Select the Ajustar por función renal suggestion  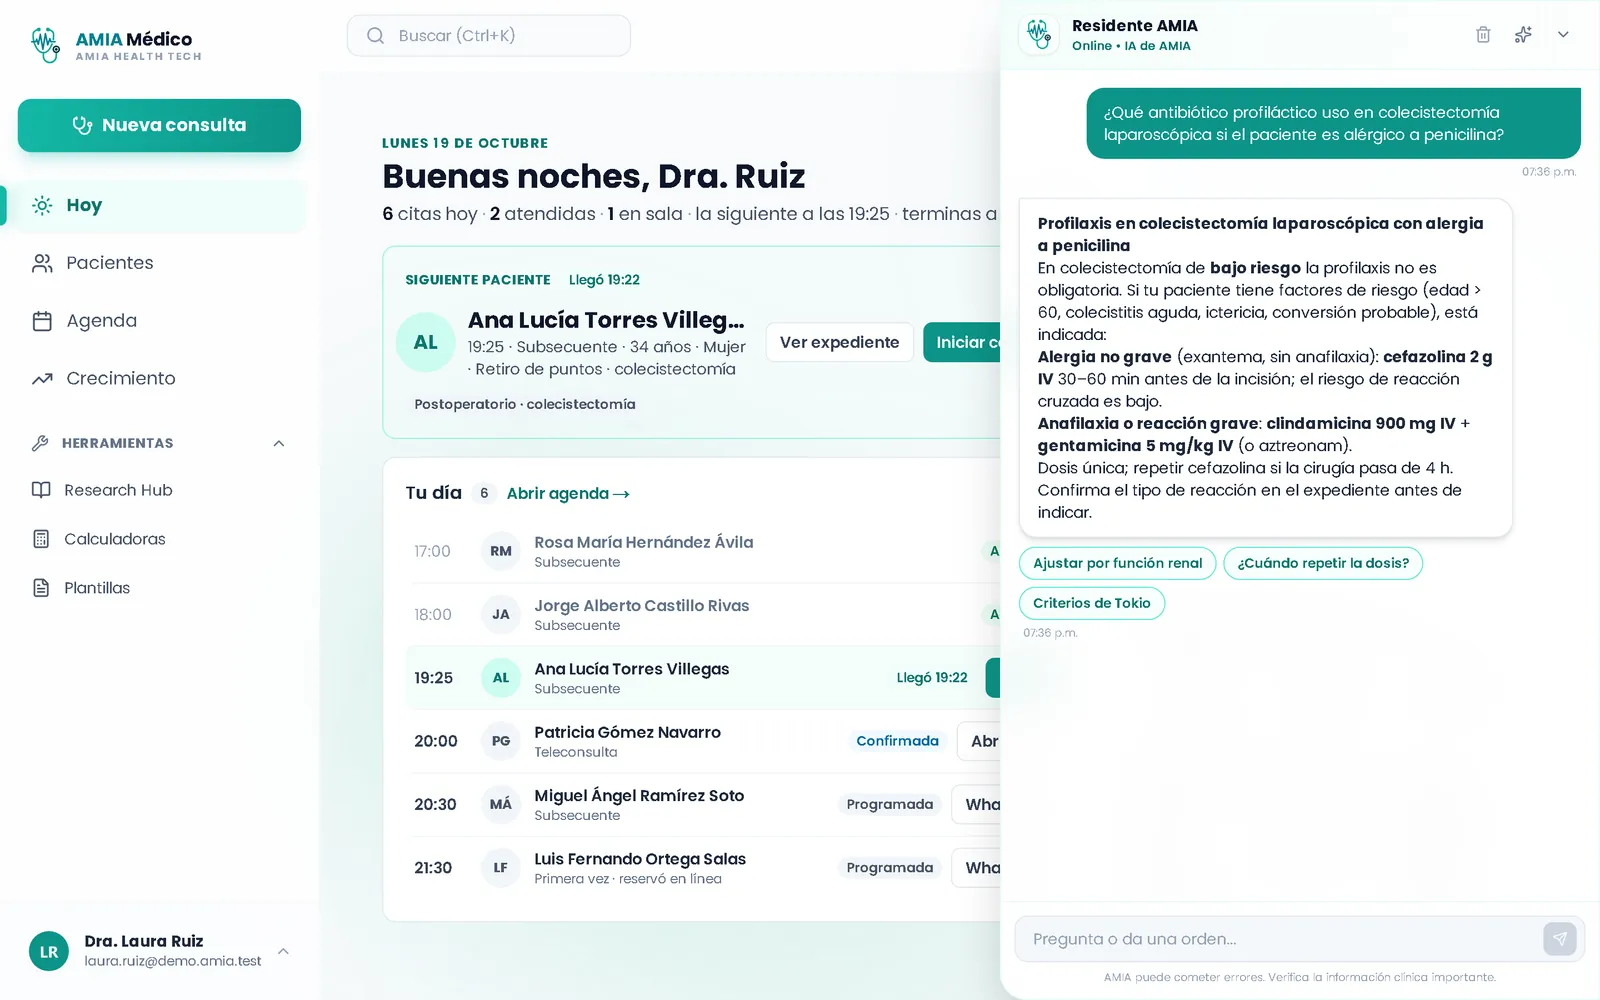coord(1117,564)
